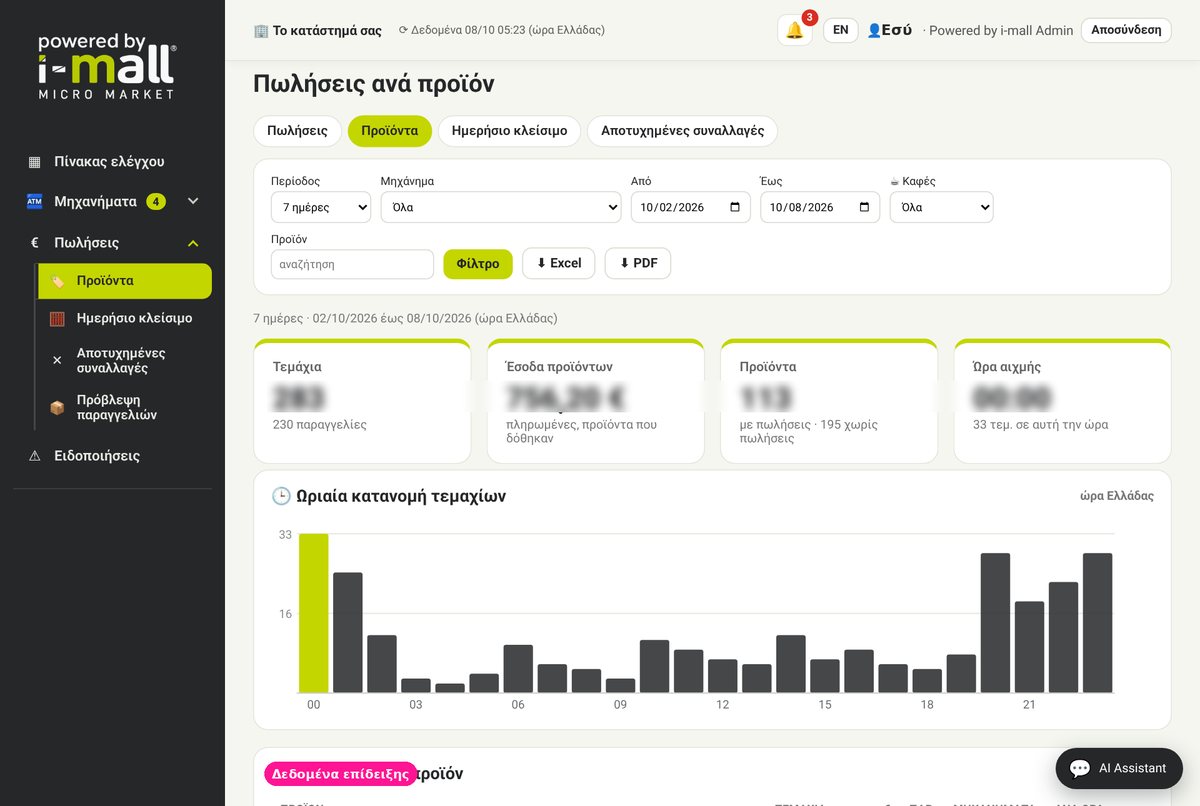The height and width of the screenshot is (806, 1200).
Task: Open the calendar picker for Έως date
Action: pos(865,207)
